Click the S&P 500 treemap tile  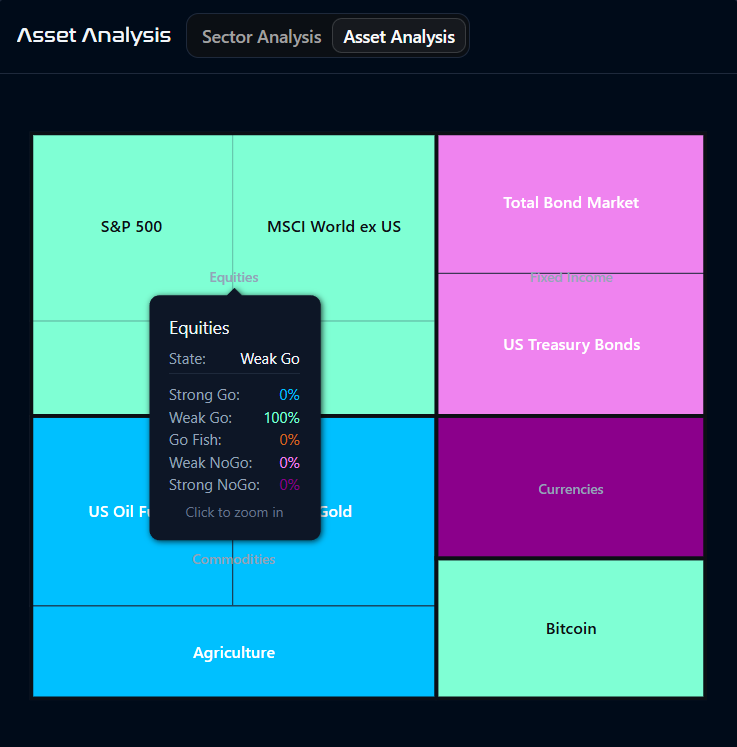click(132, 227)
